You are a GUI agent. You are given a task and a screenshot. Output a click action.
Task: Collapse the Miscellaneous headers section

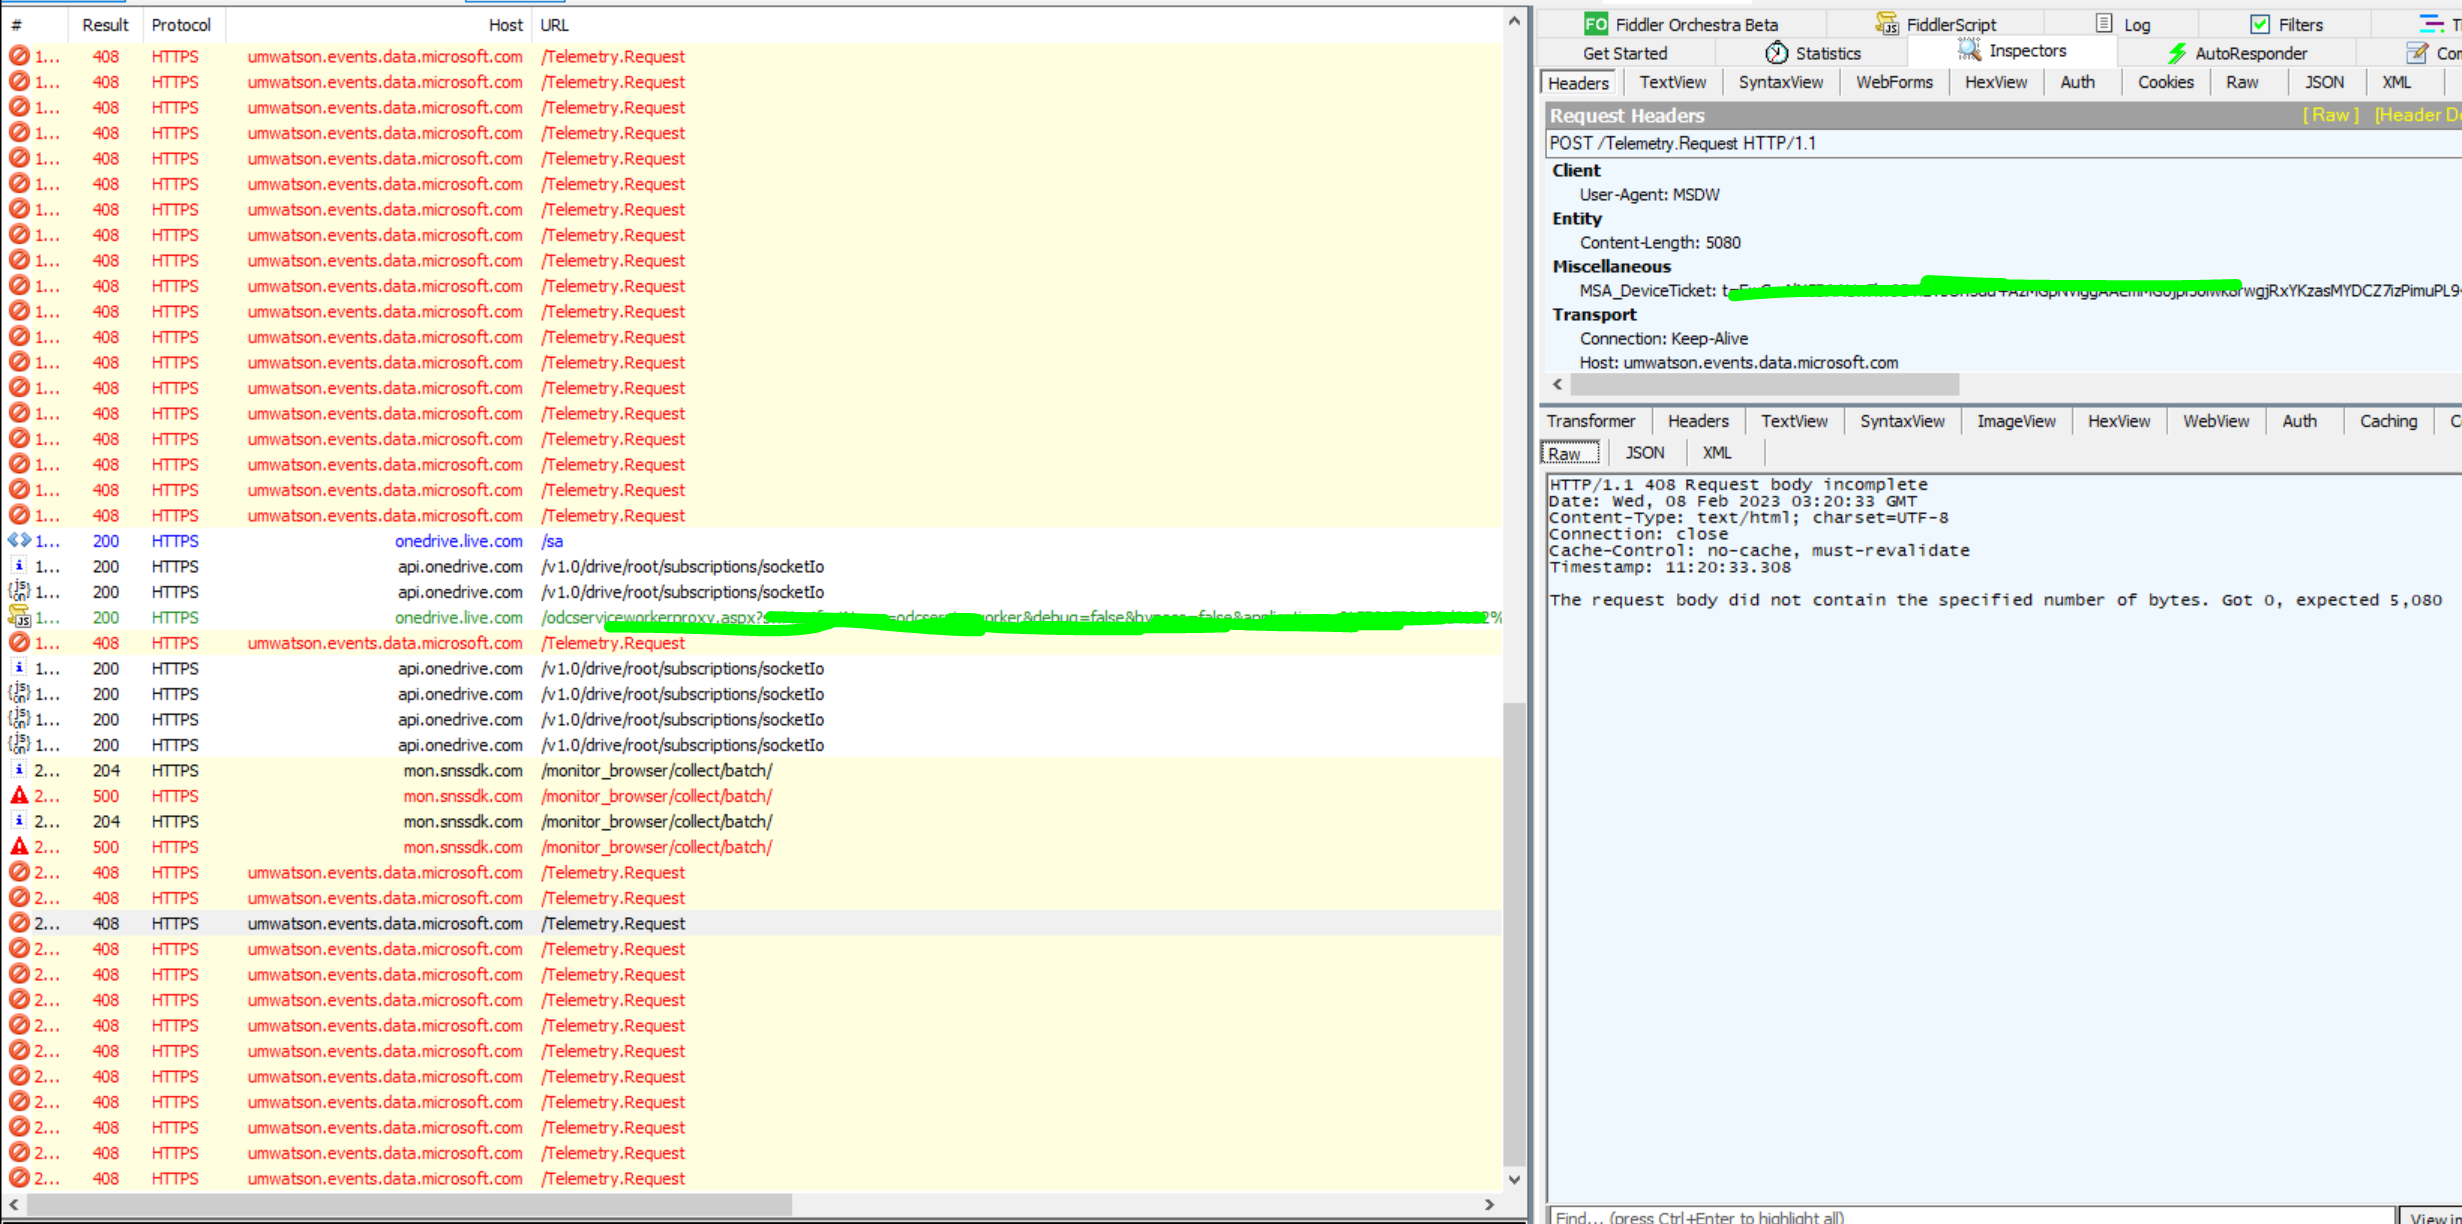[x=1612, y=266]
